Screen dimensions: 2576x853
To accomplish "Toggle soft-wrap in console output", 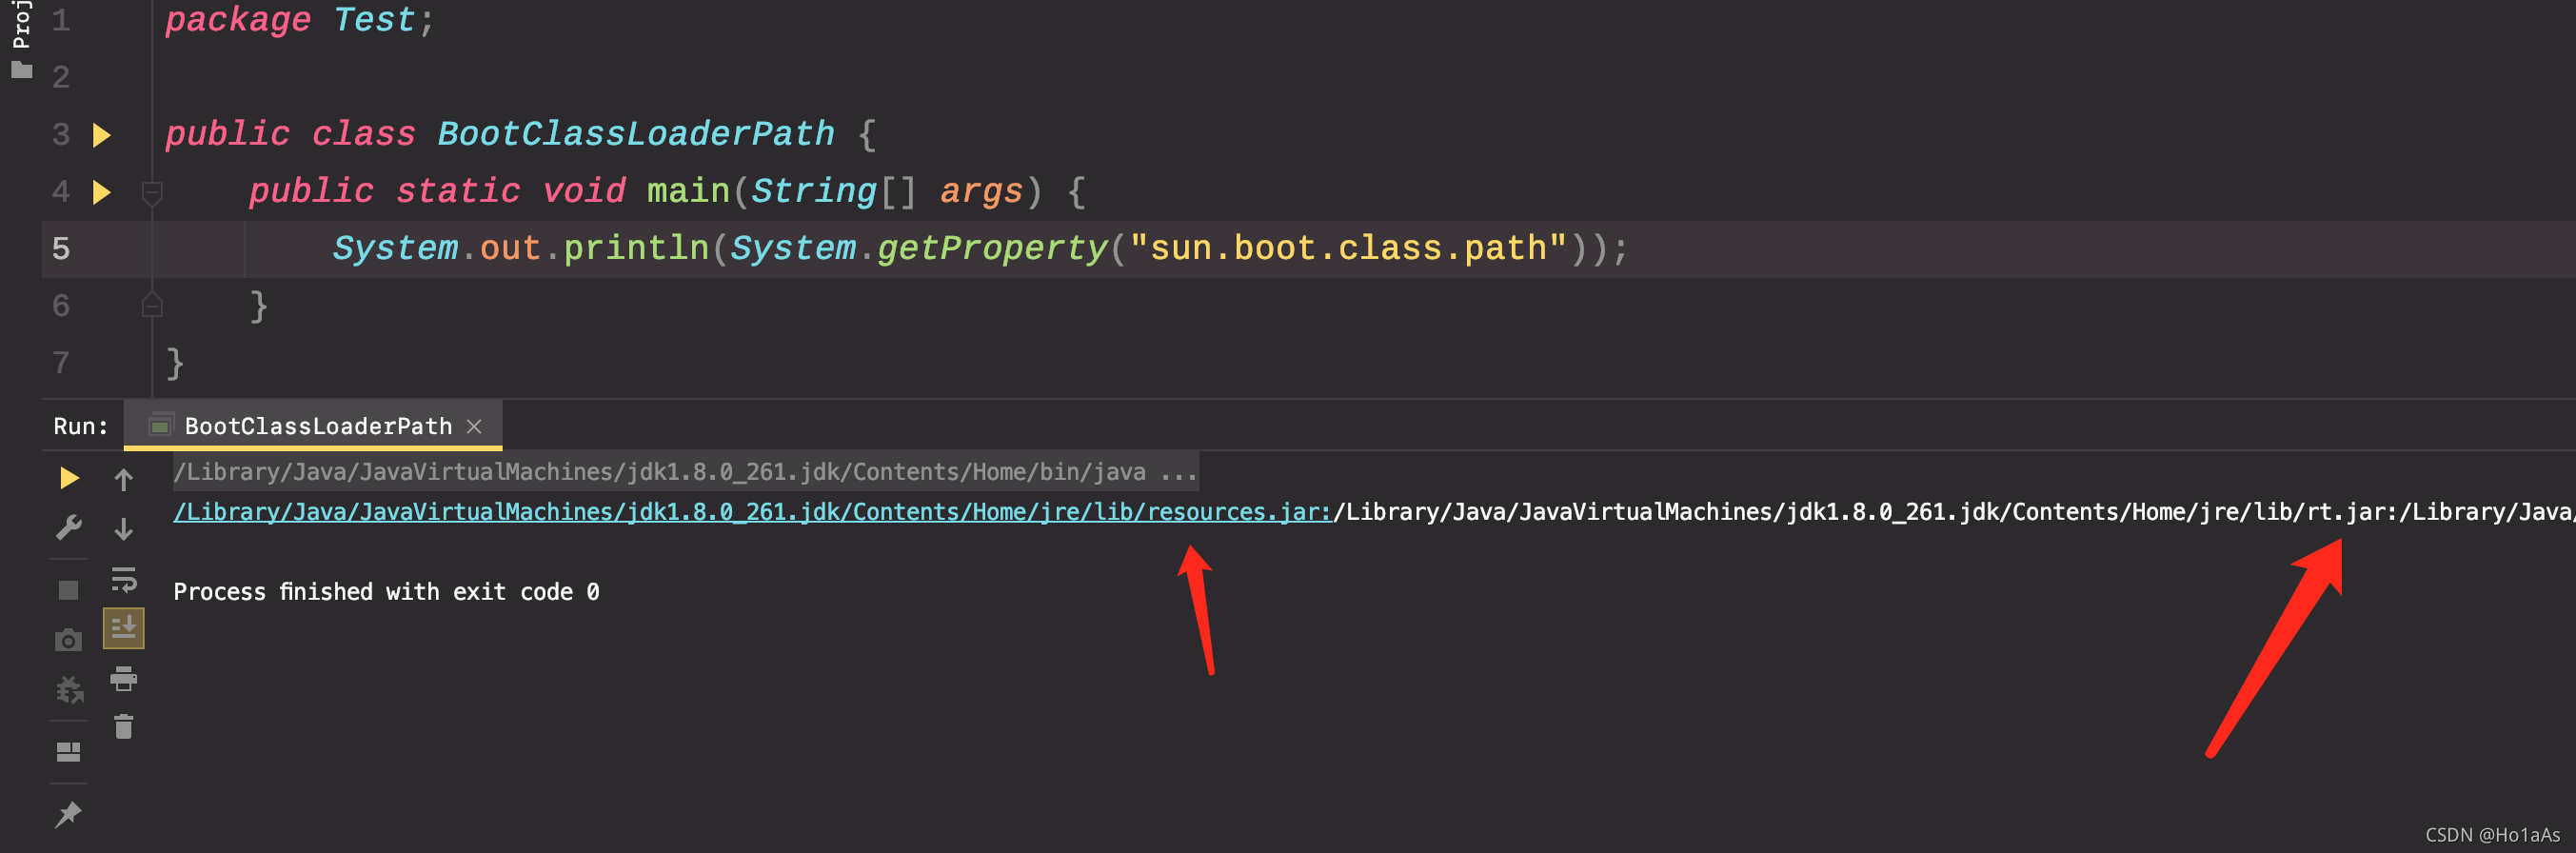I will (x=123, y=579).
